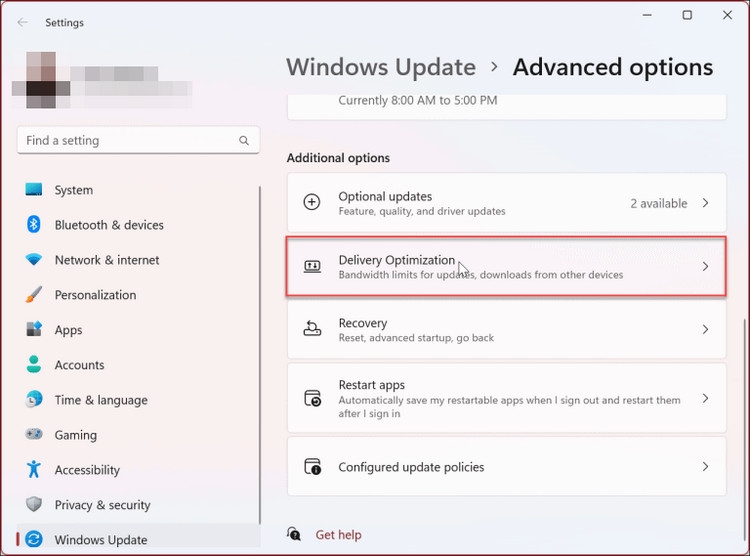The image size is (750, 556).
Task: Click the "2 available" text
Action: click(x=659, y=203)
